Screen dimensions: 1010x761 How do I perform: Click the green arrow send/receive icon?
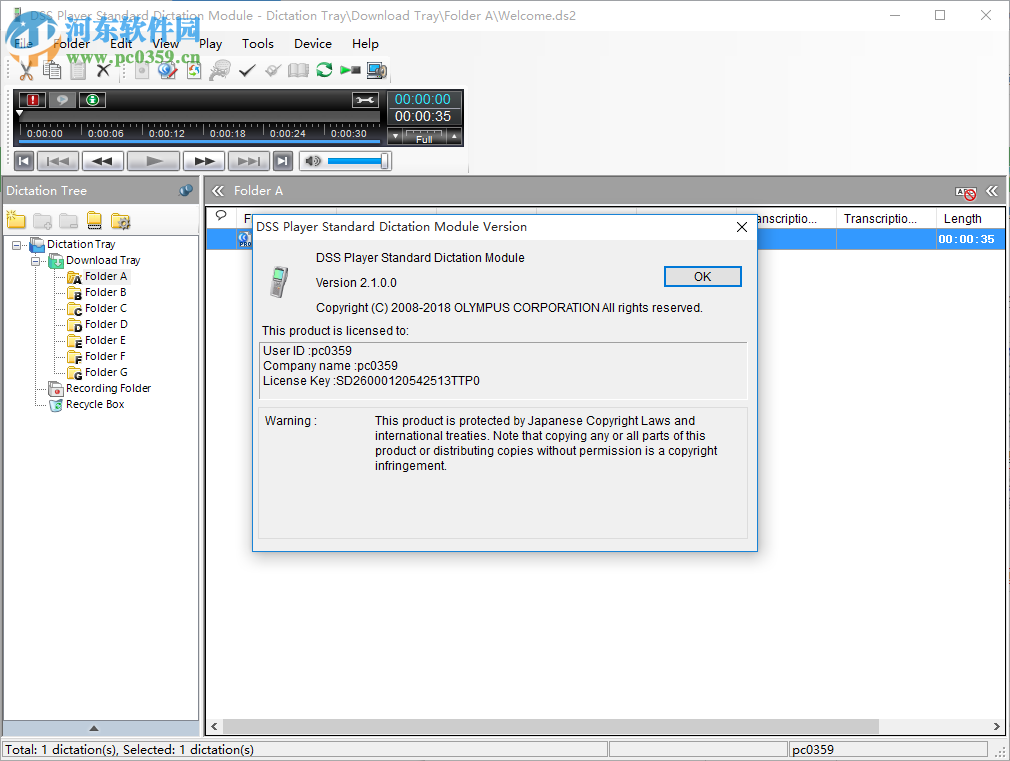(350, 70)
